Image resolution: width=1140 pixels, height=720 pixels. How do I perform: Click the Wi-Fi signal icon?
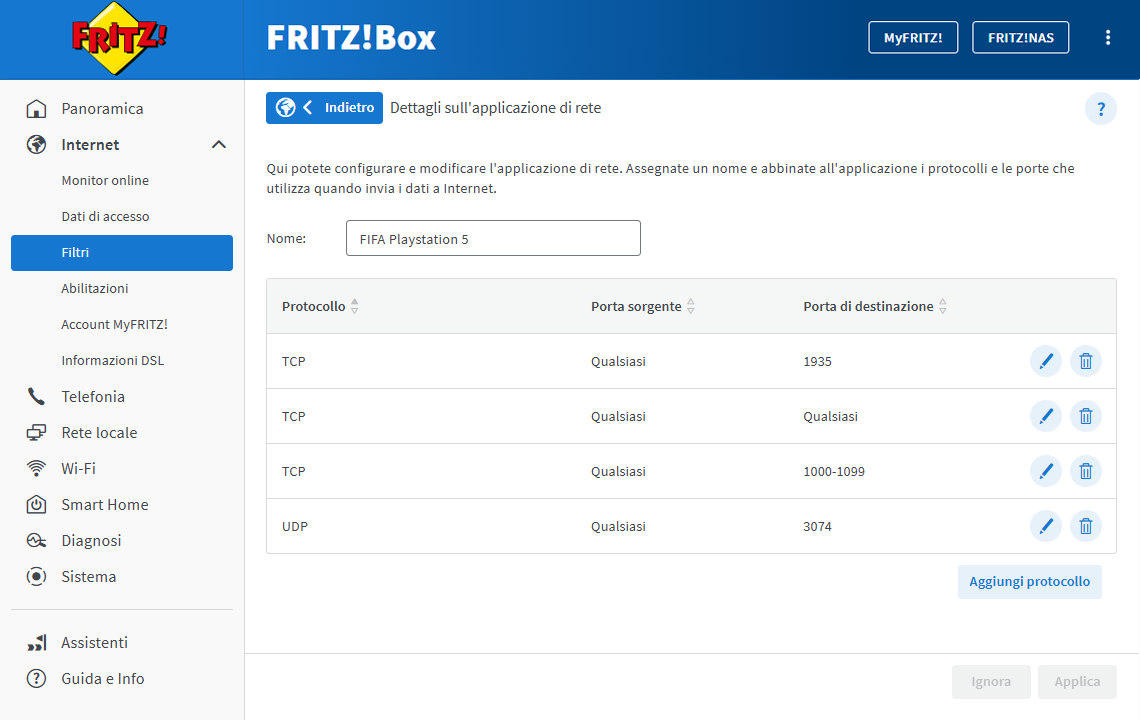click(x=36, y=468)
